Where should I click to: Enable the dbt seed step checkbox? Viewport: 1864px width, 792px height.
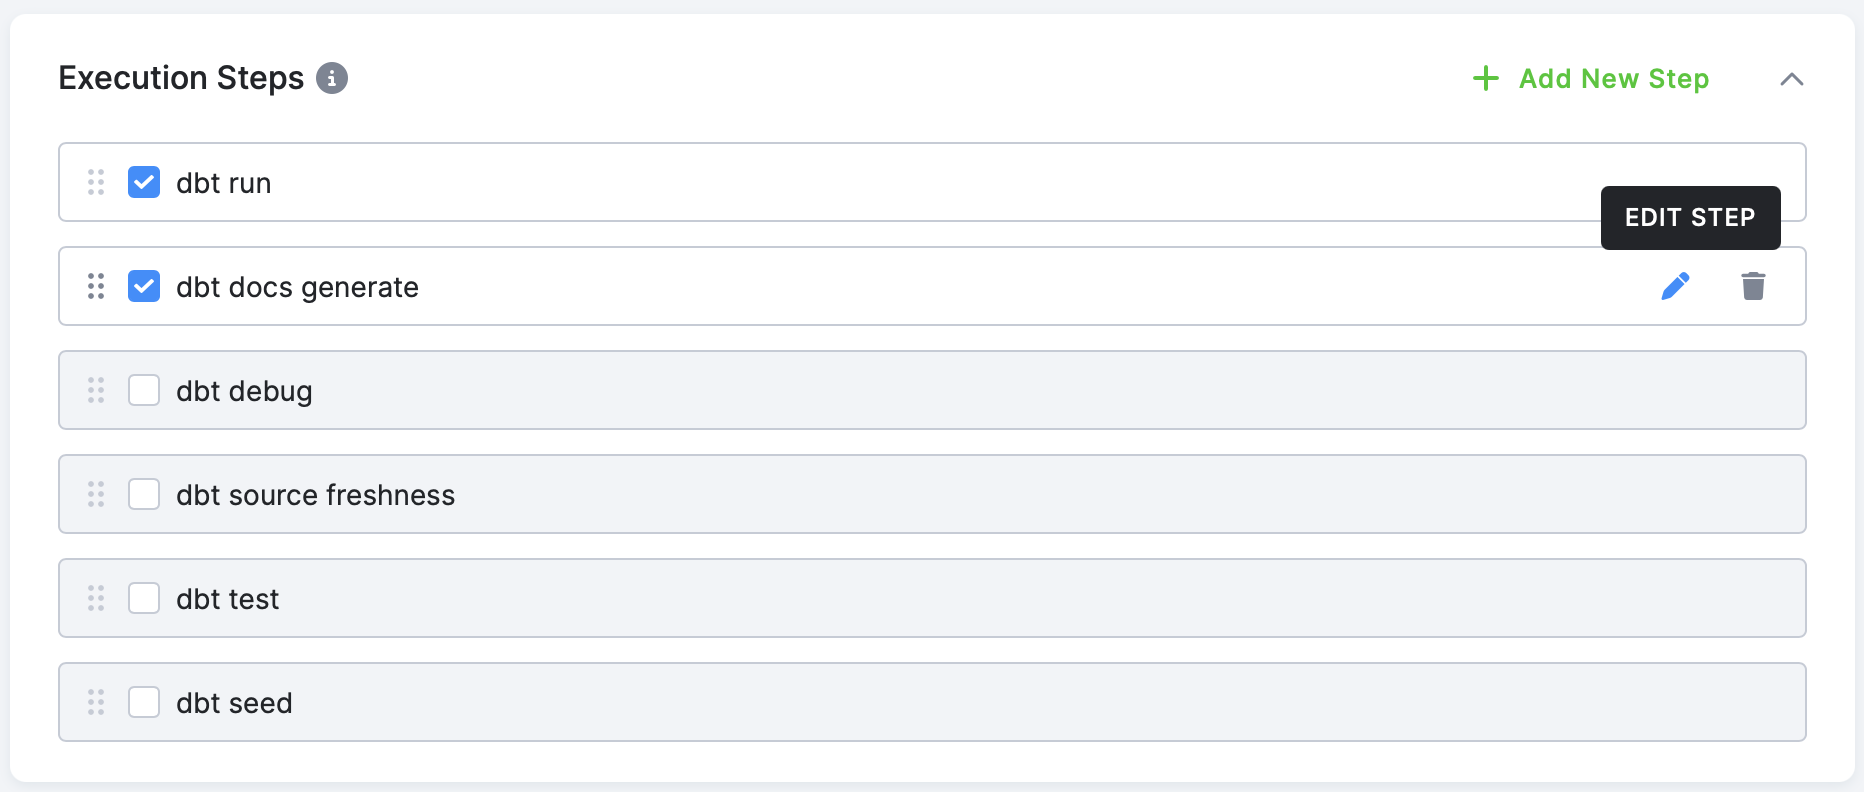tap(144, 702)
